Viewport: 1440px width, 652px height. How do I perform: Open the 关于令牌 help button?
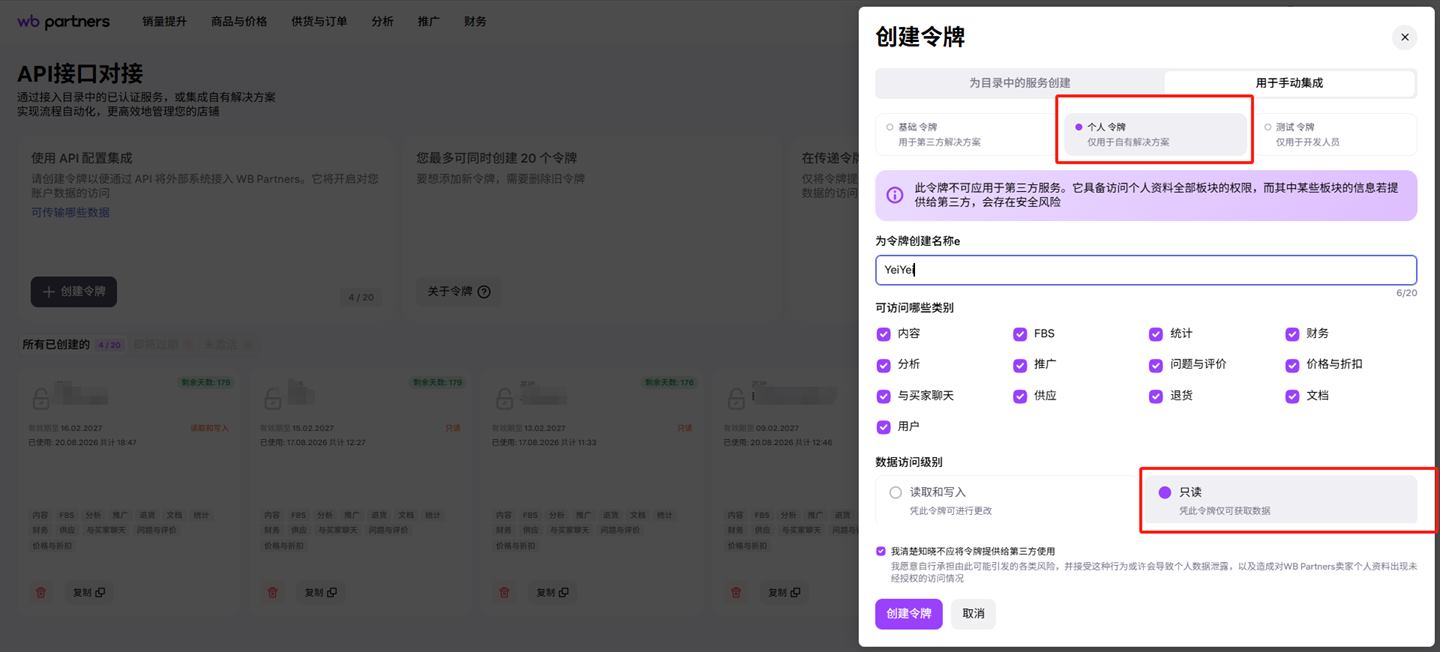tap(459, 292)
